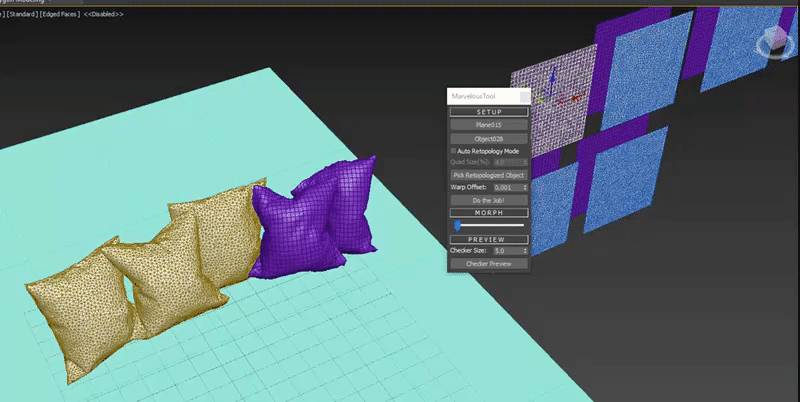The image size is (800, 402).
Task: Click the Plane015 pick button
Action: click(489, 125)
